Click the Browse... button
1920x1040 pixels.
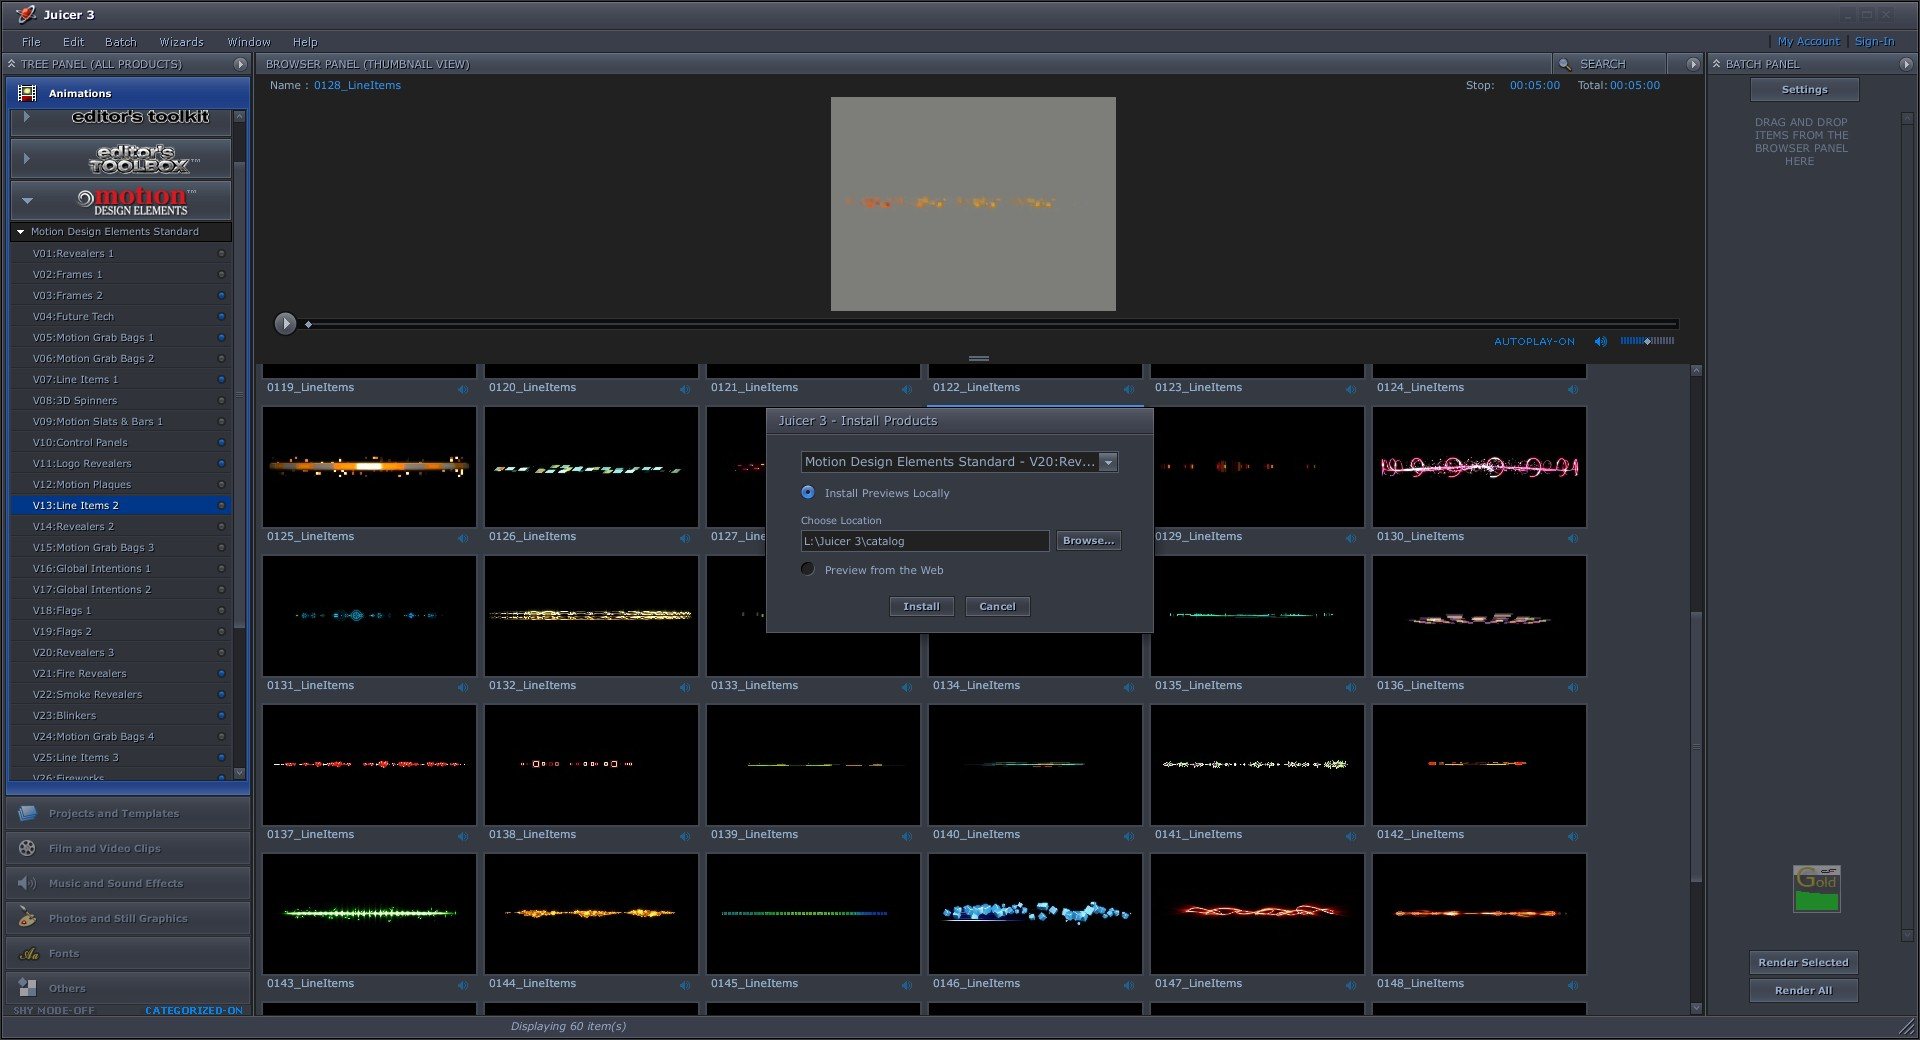pos(1088,541)
